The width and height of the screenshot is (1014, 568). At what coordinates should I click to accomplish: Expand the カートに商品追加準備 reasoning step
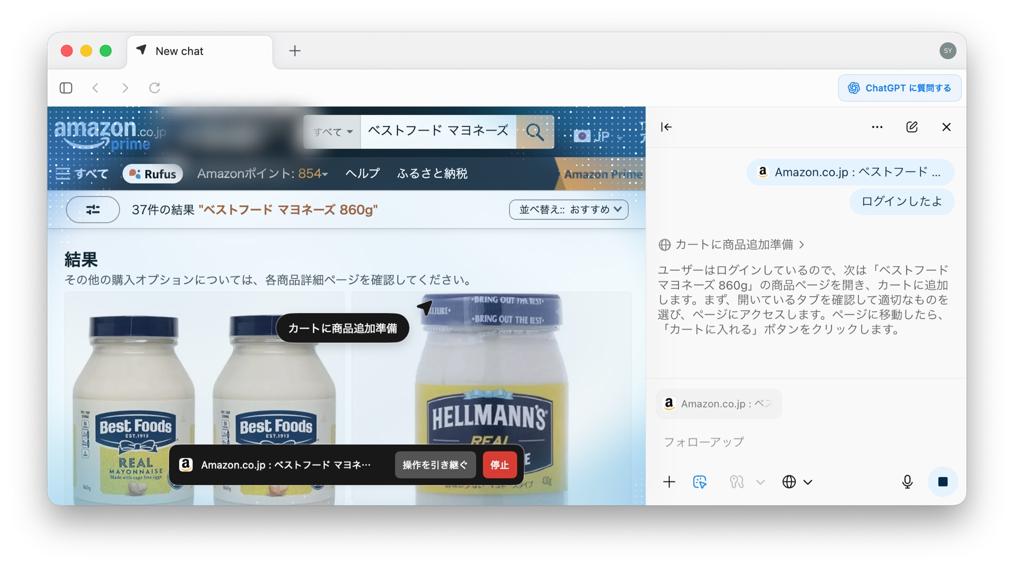(732, 244)
